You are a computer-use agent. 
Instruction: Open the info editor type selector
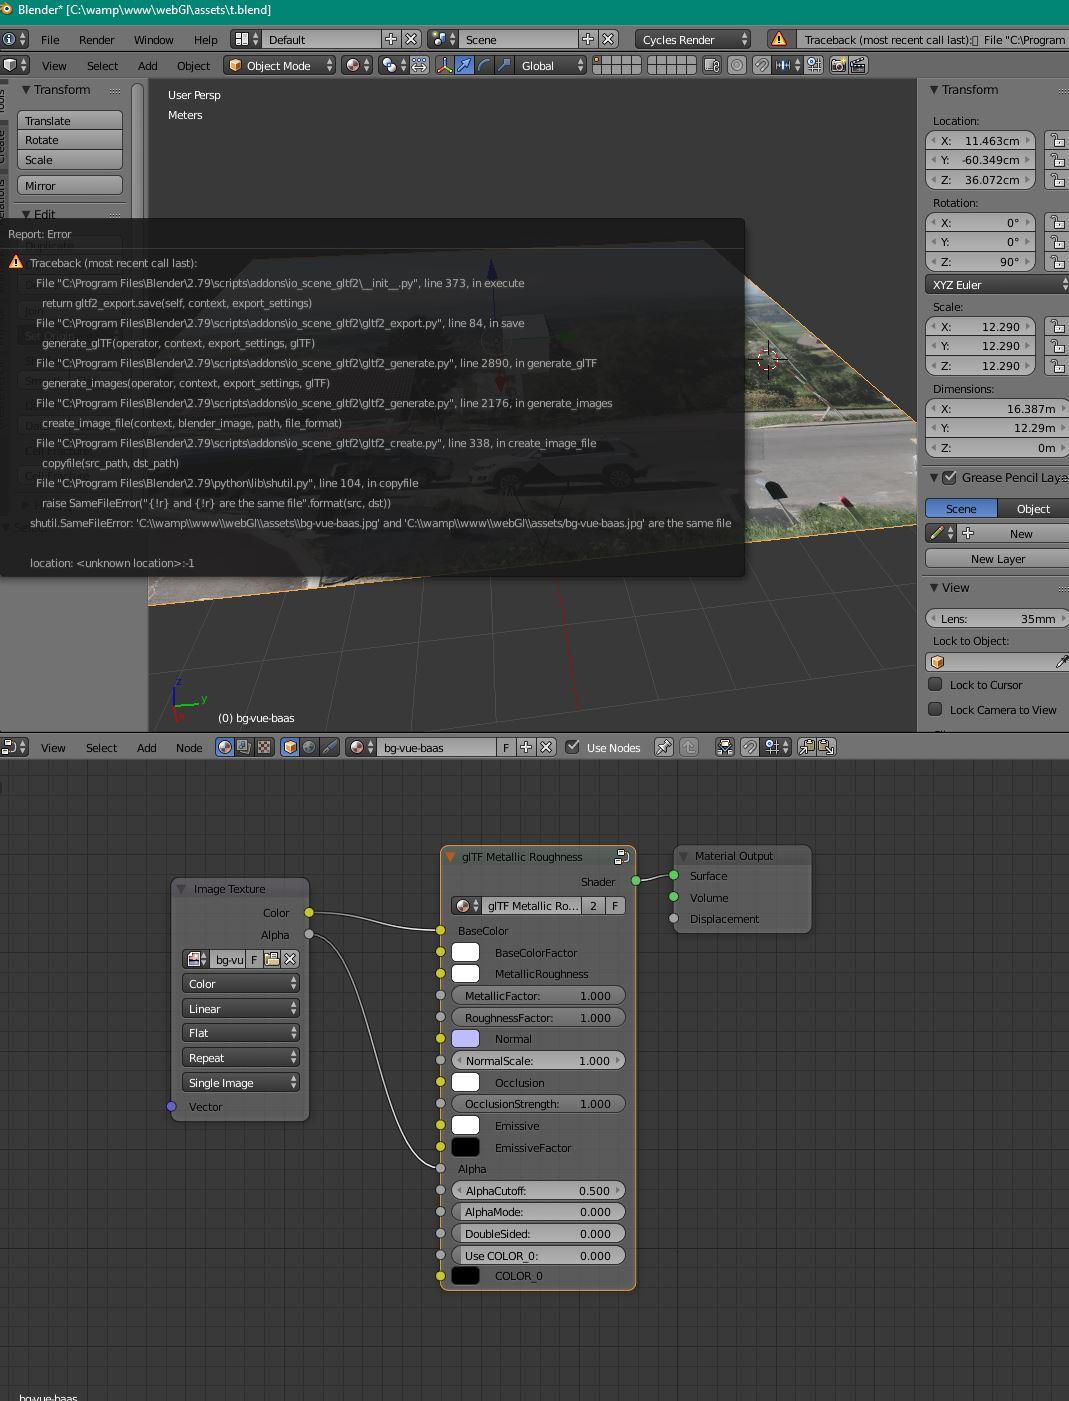[x=14, y=39]
